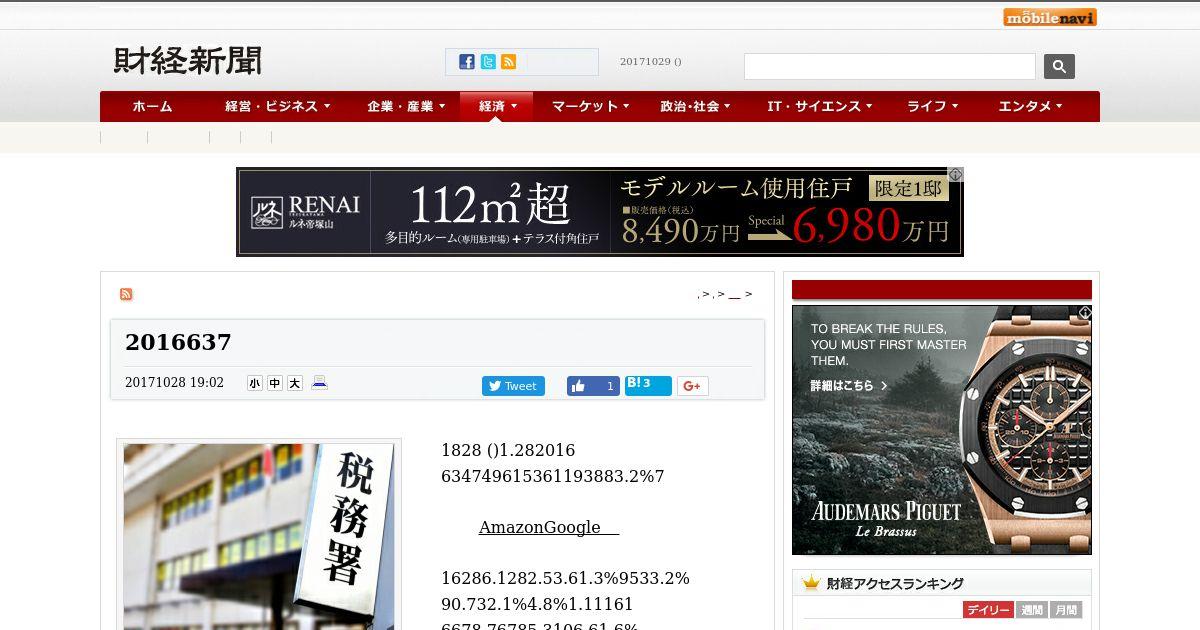Click the Google+ share icon
This screenshot has height=630, width=1200.
point(693,386)
